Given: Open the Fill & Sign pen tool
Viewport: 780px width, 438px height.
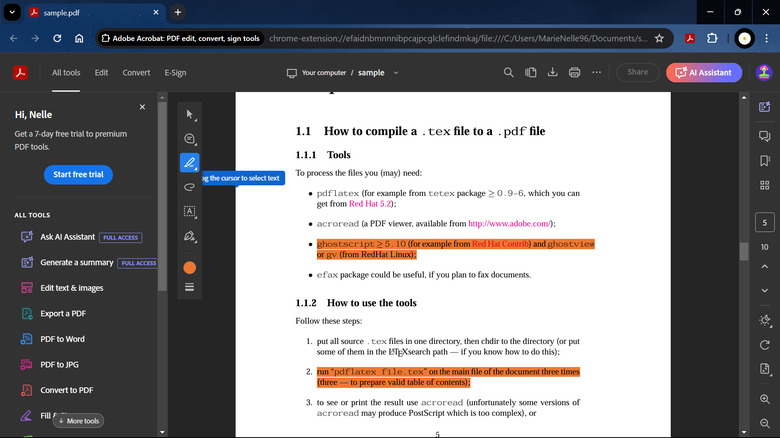Looking at the screenshot, I should click(189, 237).
